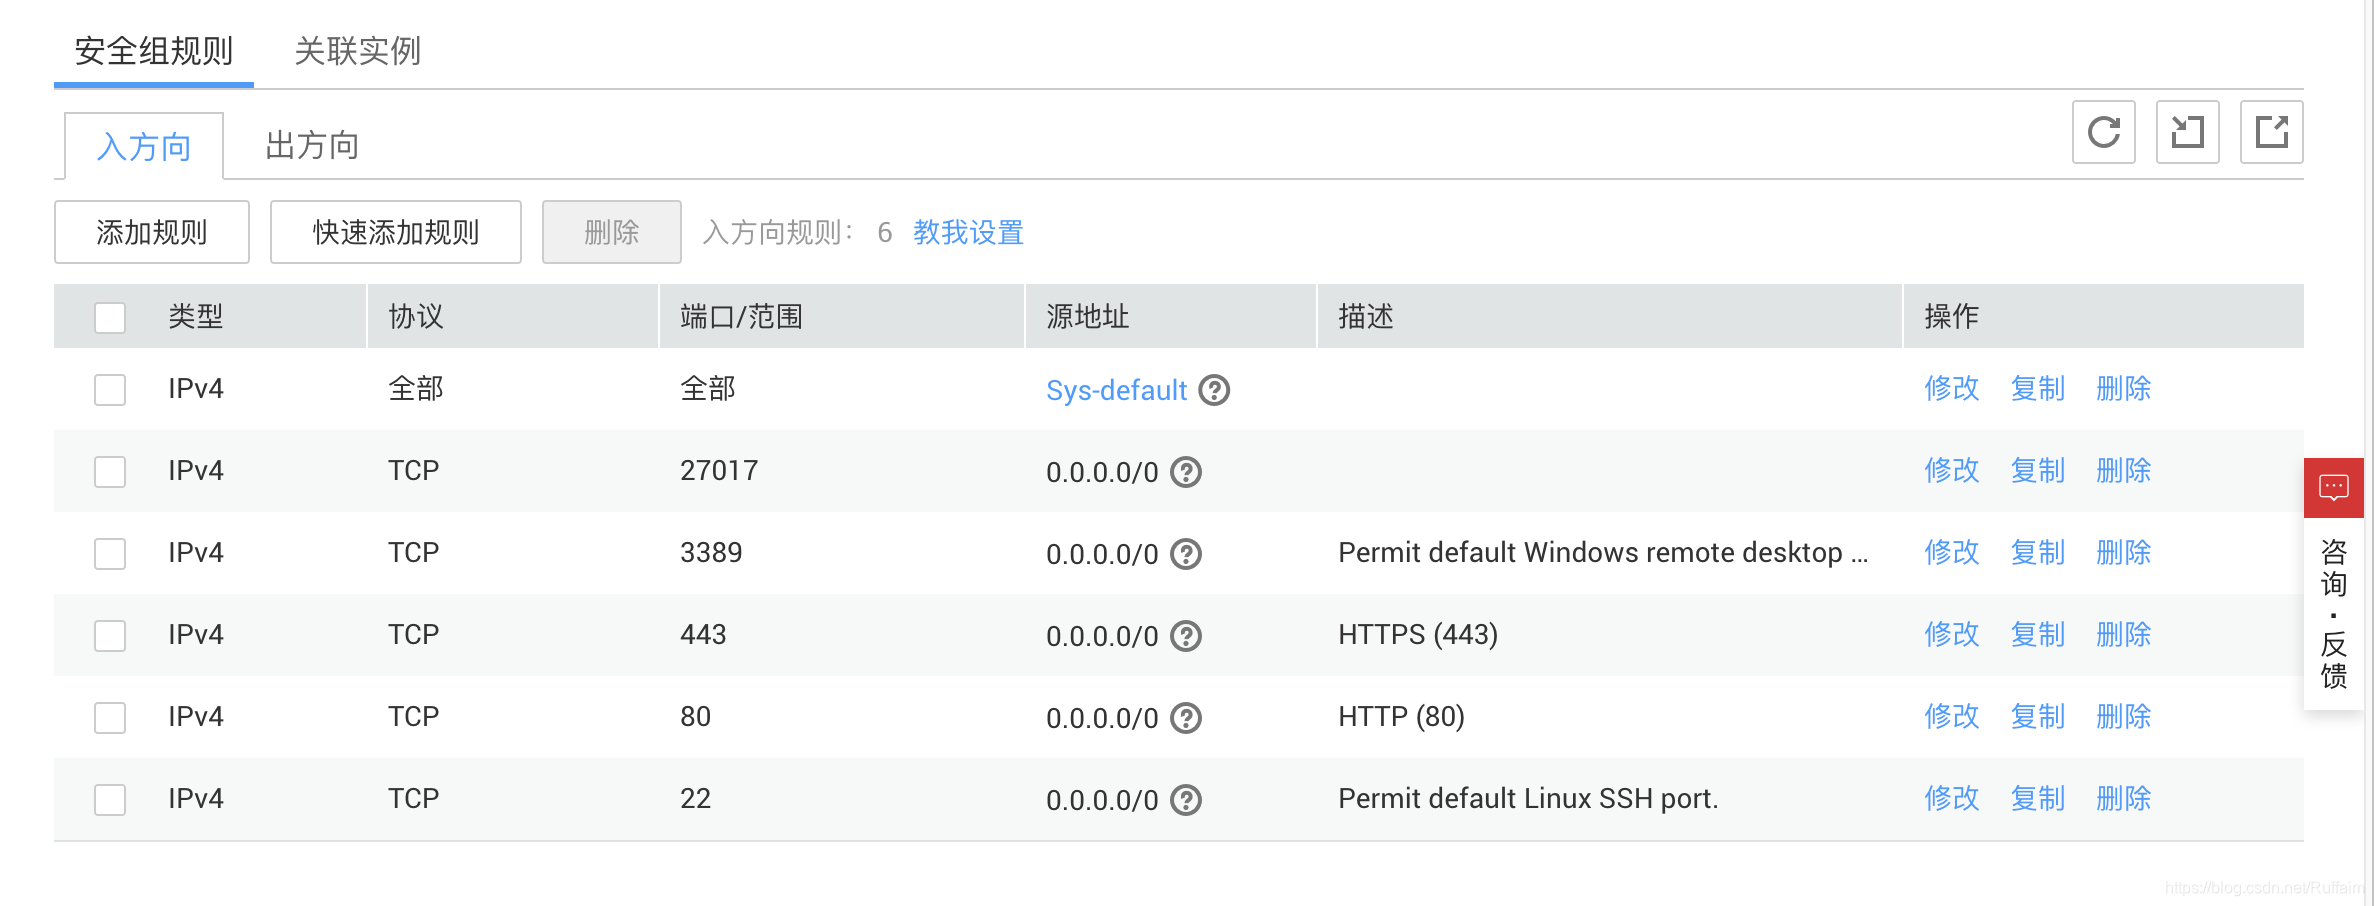Click 'Permit default Linux SSH port.' description
Viewport: 2374px width, 906px height.
pyautogui.click(x=1528, y=799)
